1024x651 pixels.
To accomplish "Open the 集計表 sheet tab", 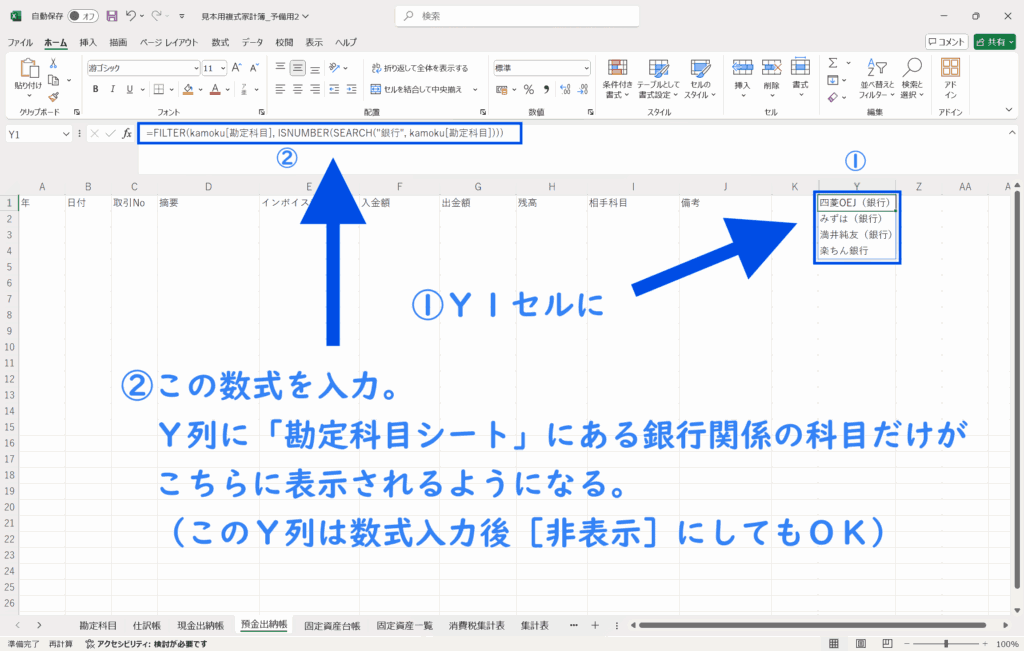I will coord(534,626).
